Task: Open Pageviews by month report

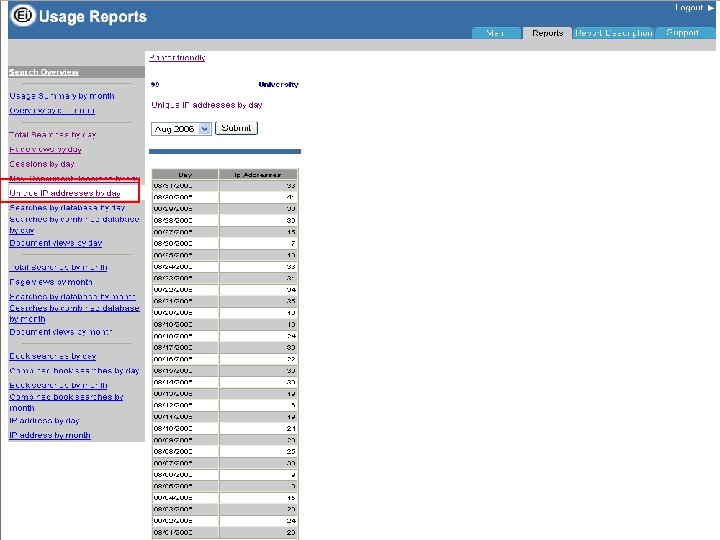Action: click(51, 282)
